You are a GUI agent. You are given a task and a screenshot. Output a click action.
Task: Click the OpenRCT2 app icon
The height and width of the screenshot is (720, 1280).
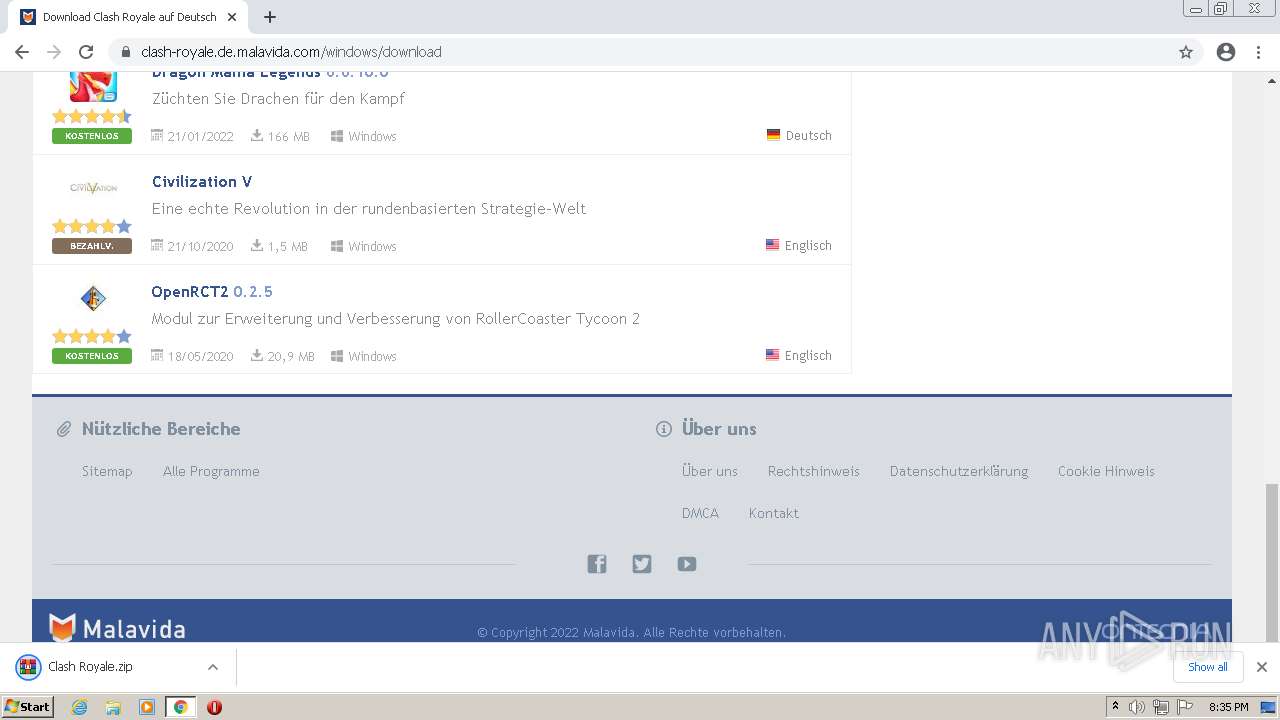[93, 298]
